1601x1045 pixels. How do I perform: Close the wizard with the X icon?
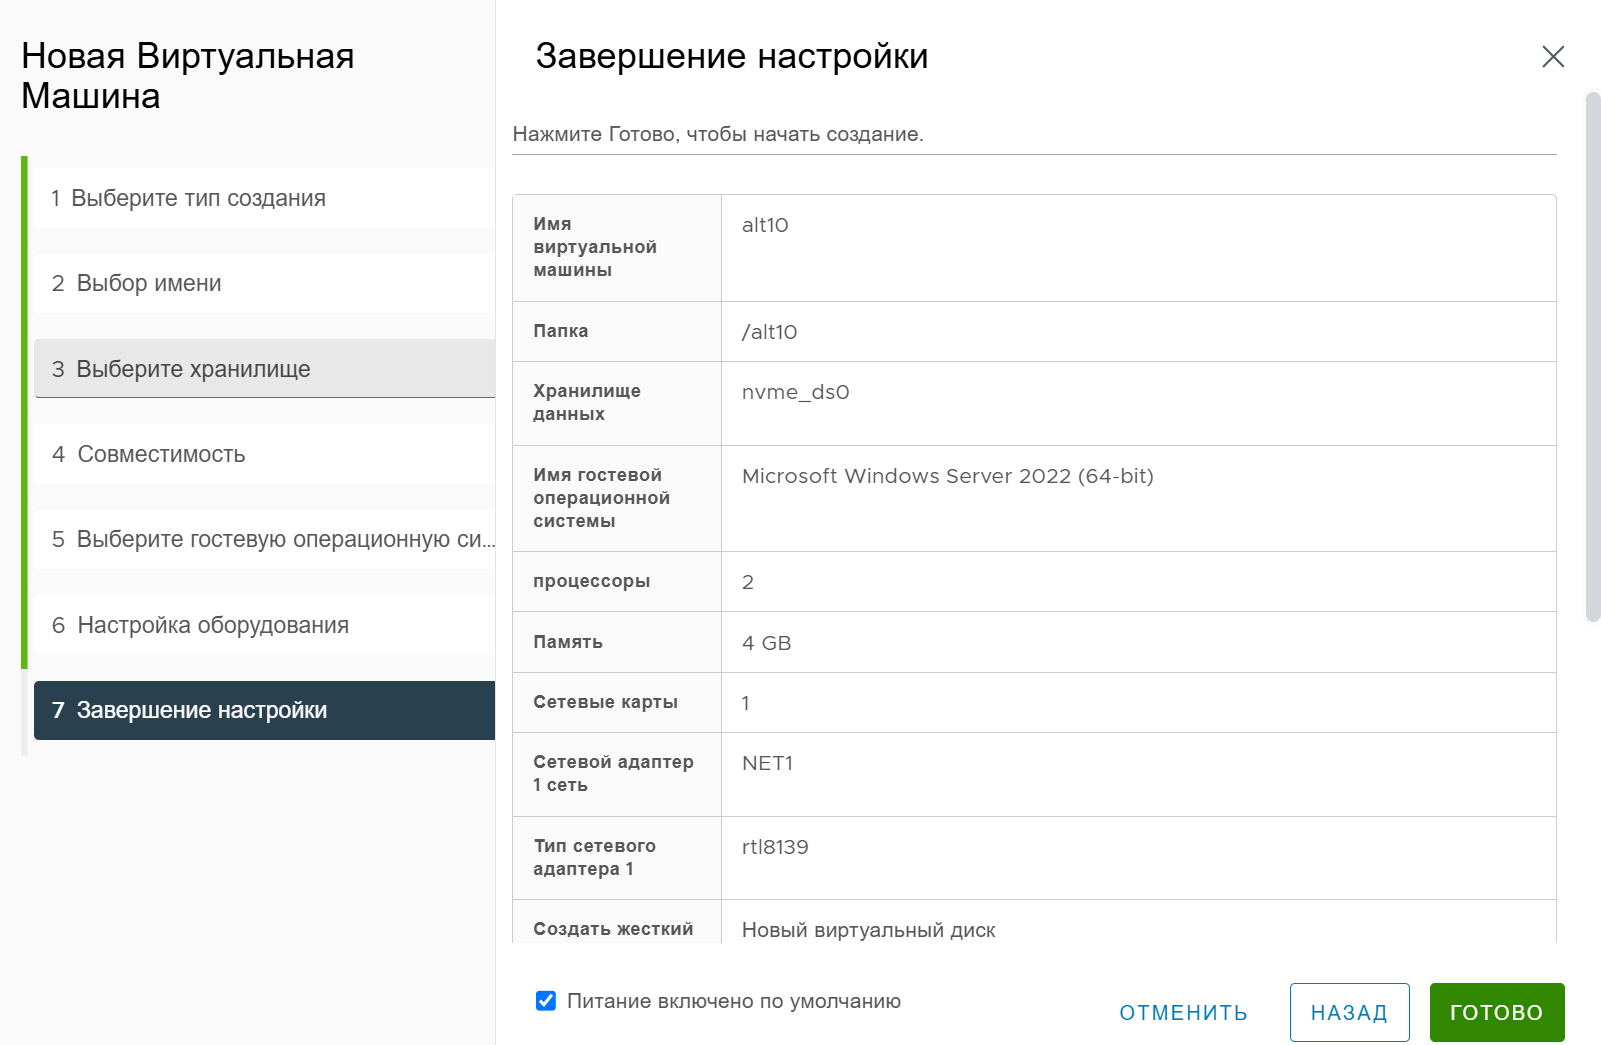(1553, 56)
